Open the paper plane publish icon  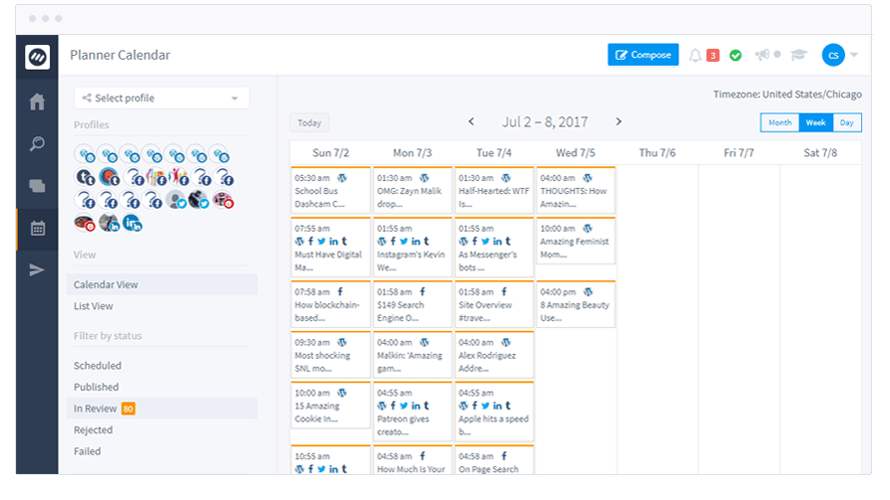(x=37, y=270)
